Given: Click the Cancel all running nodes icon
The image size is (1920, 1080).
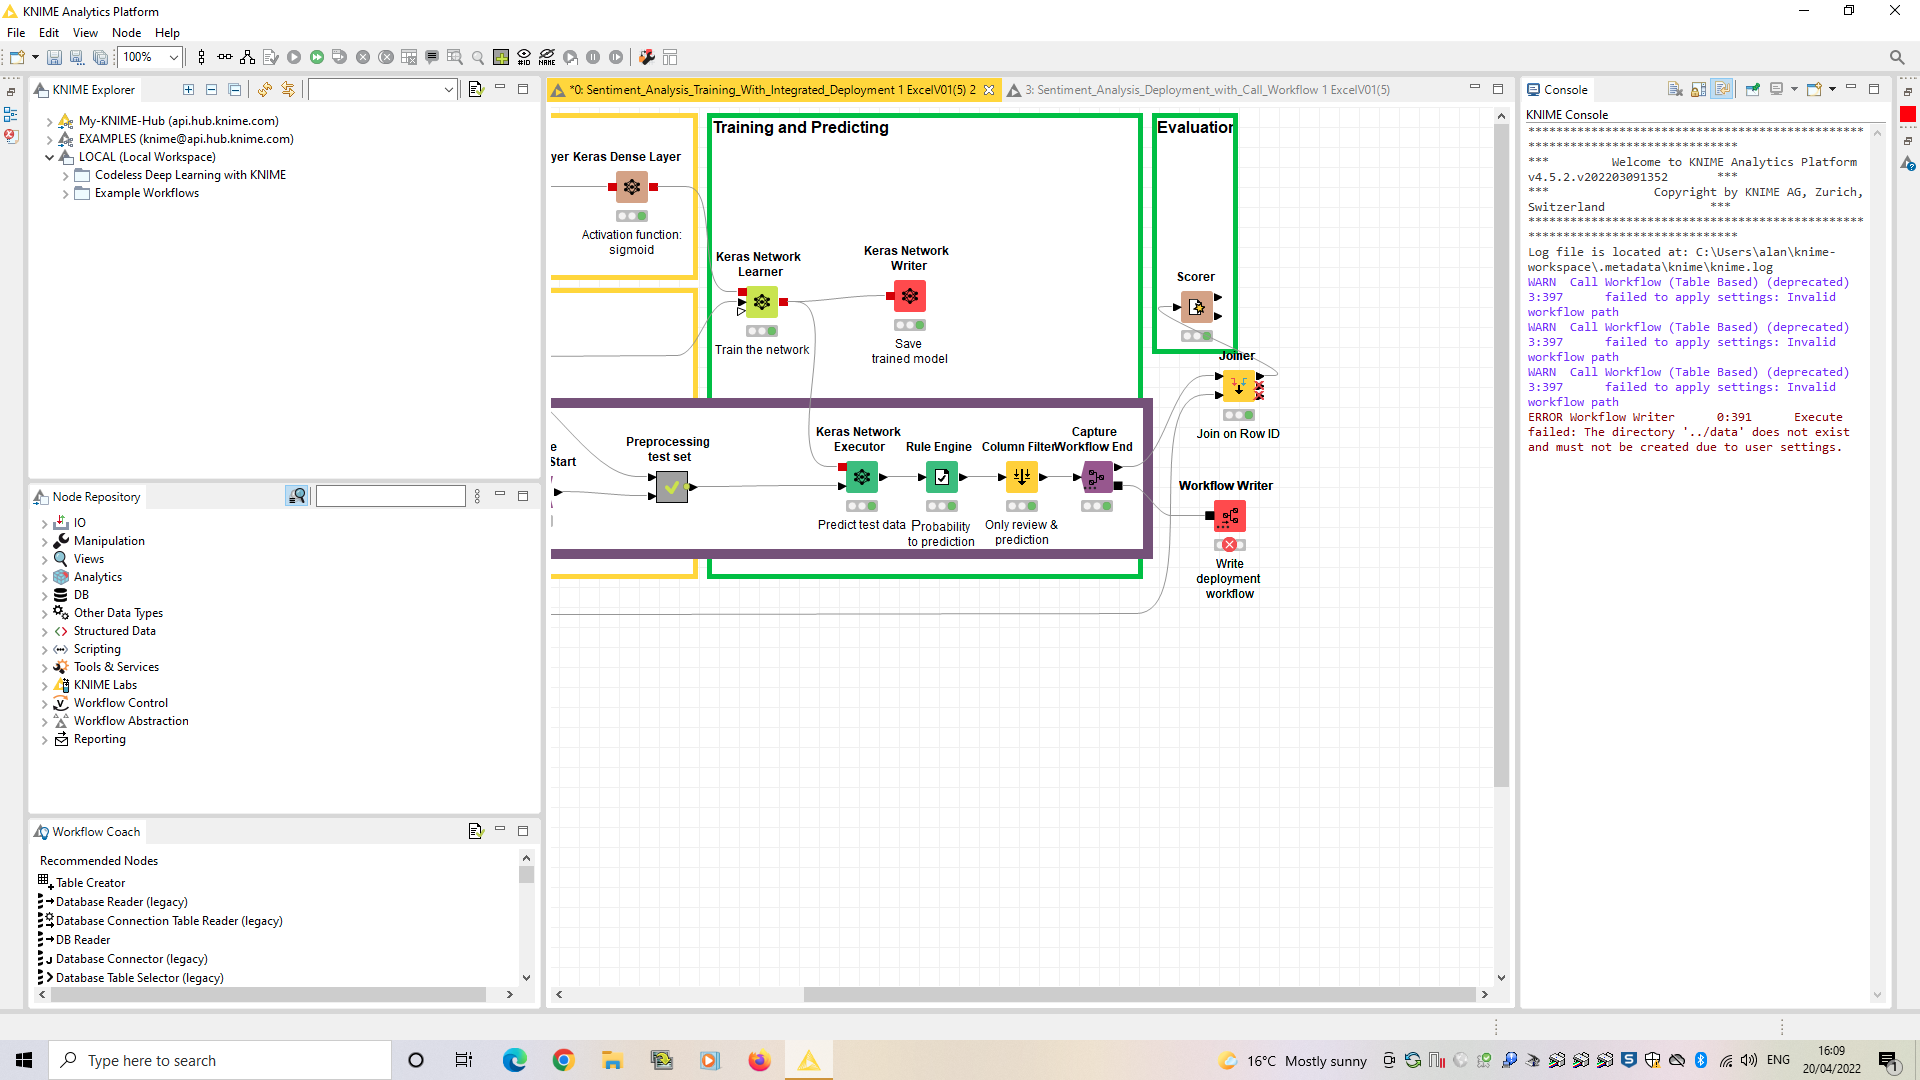Looking at the screenshot, I should (386, 58).
